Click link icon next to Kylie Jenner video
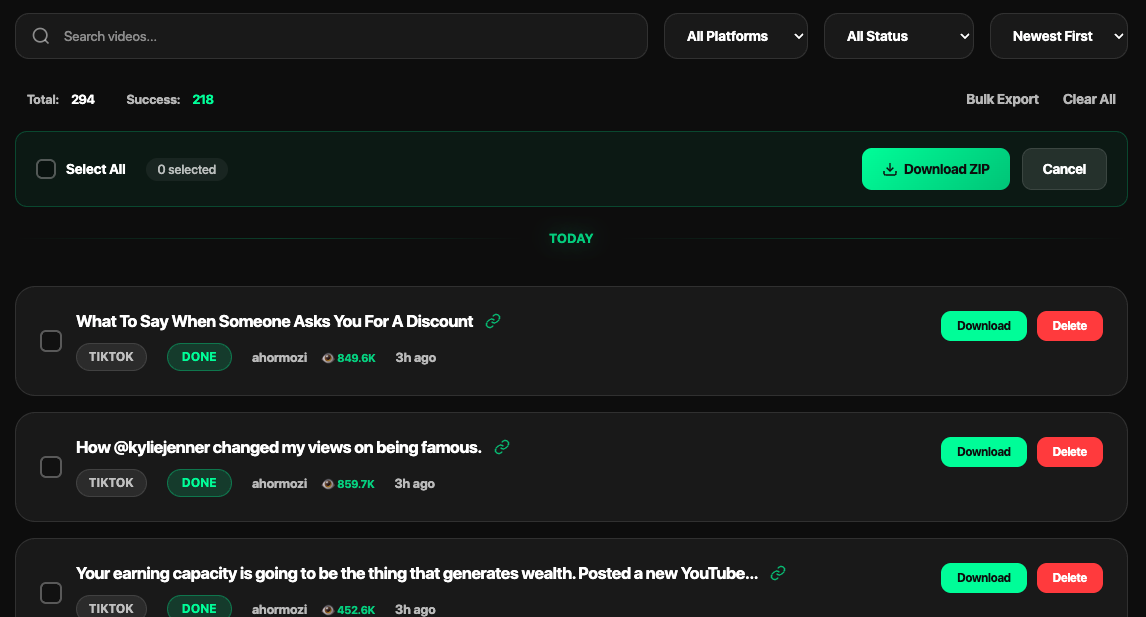1146x617 pixels. click(502, 446)
